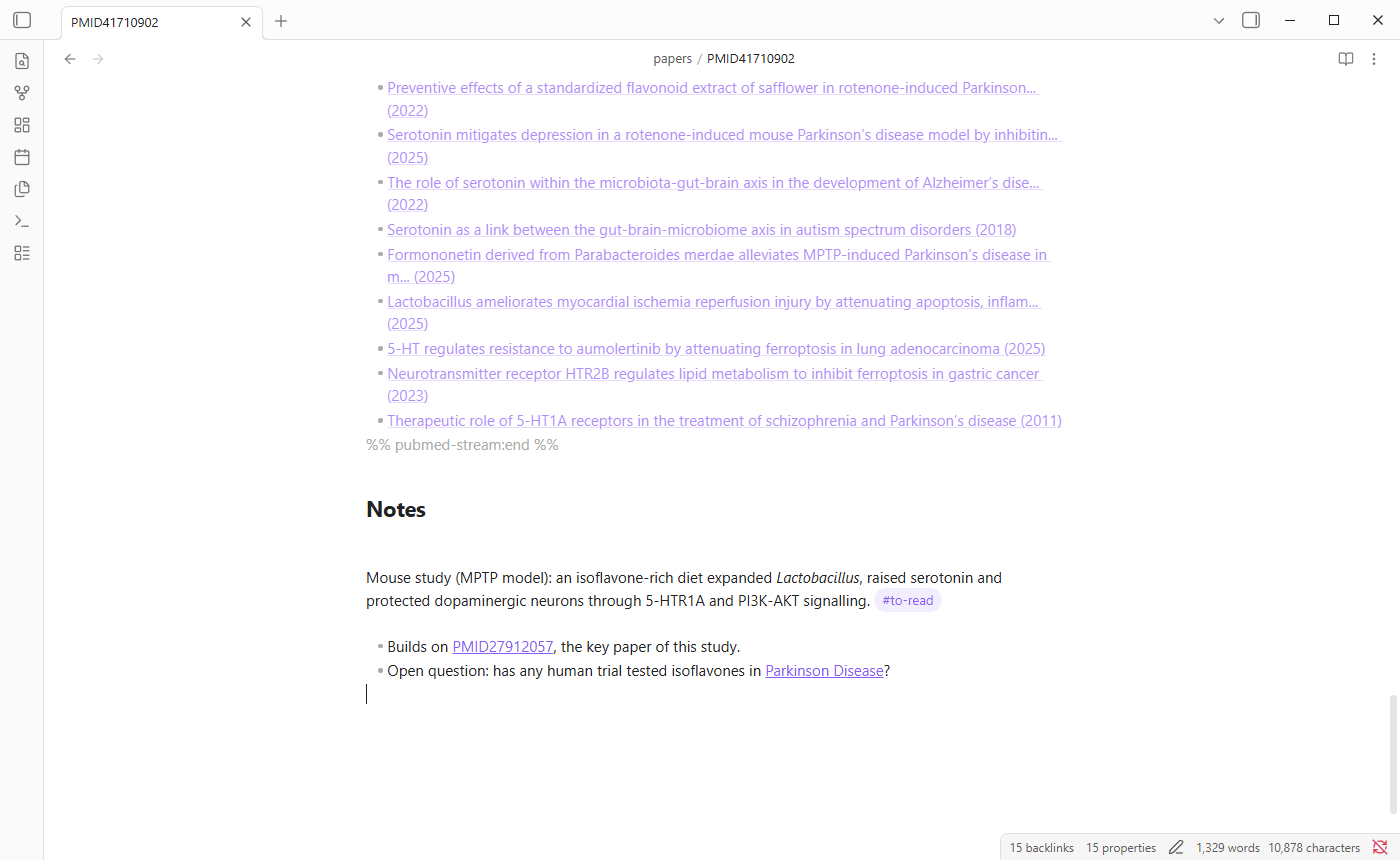Show 15 backlinks from status bar

(x=1041, y=847)
